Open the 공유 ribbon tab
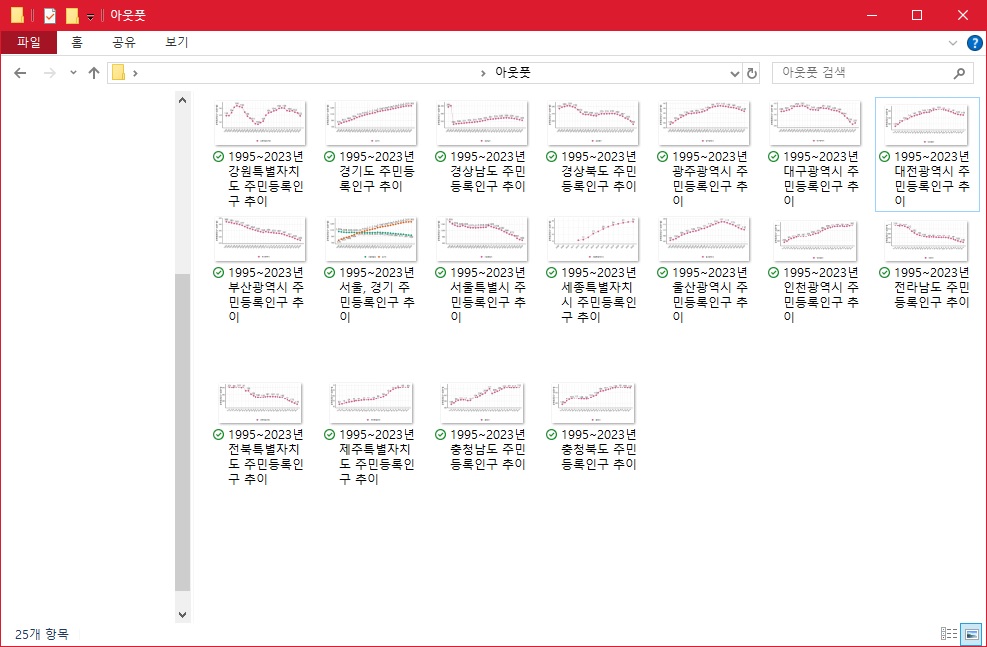Screen dimensions: 987x647 click(124, 43)
